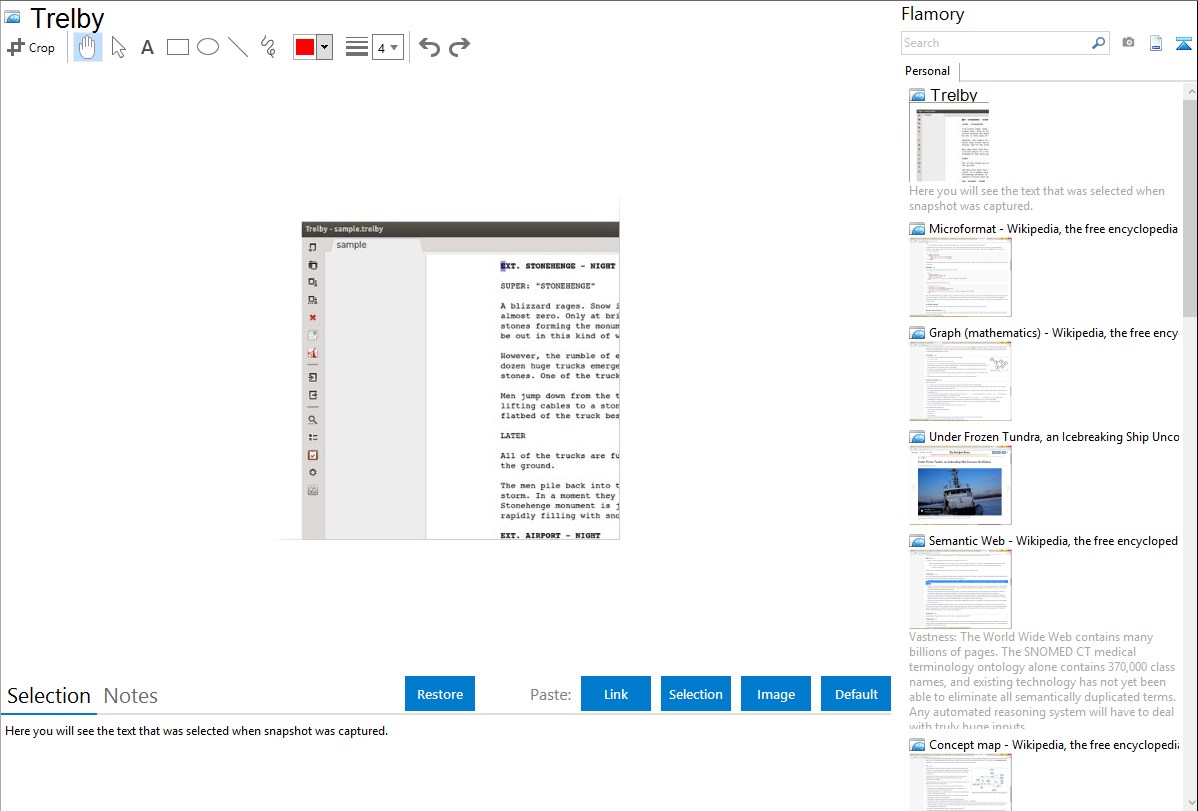Click the Restore button
Image resolution: width=1198 pixels, height=811 pixels.
(x=440, y=694)
